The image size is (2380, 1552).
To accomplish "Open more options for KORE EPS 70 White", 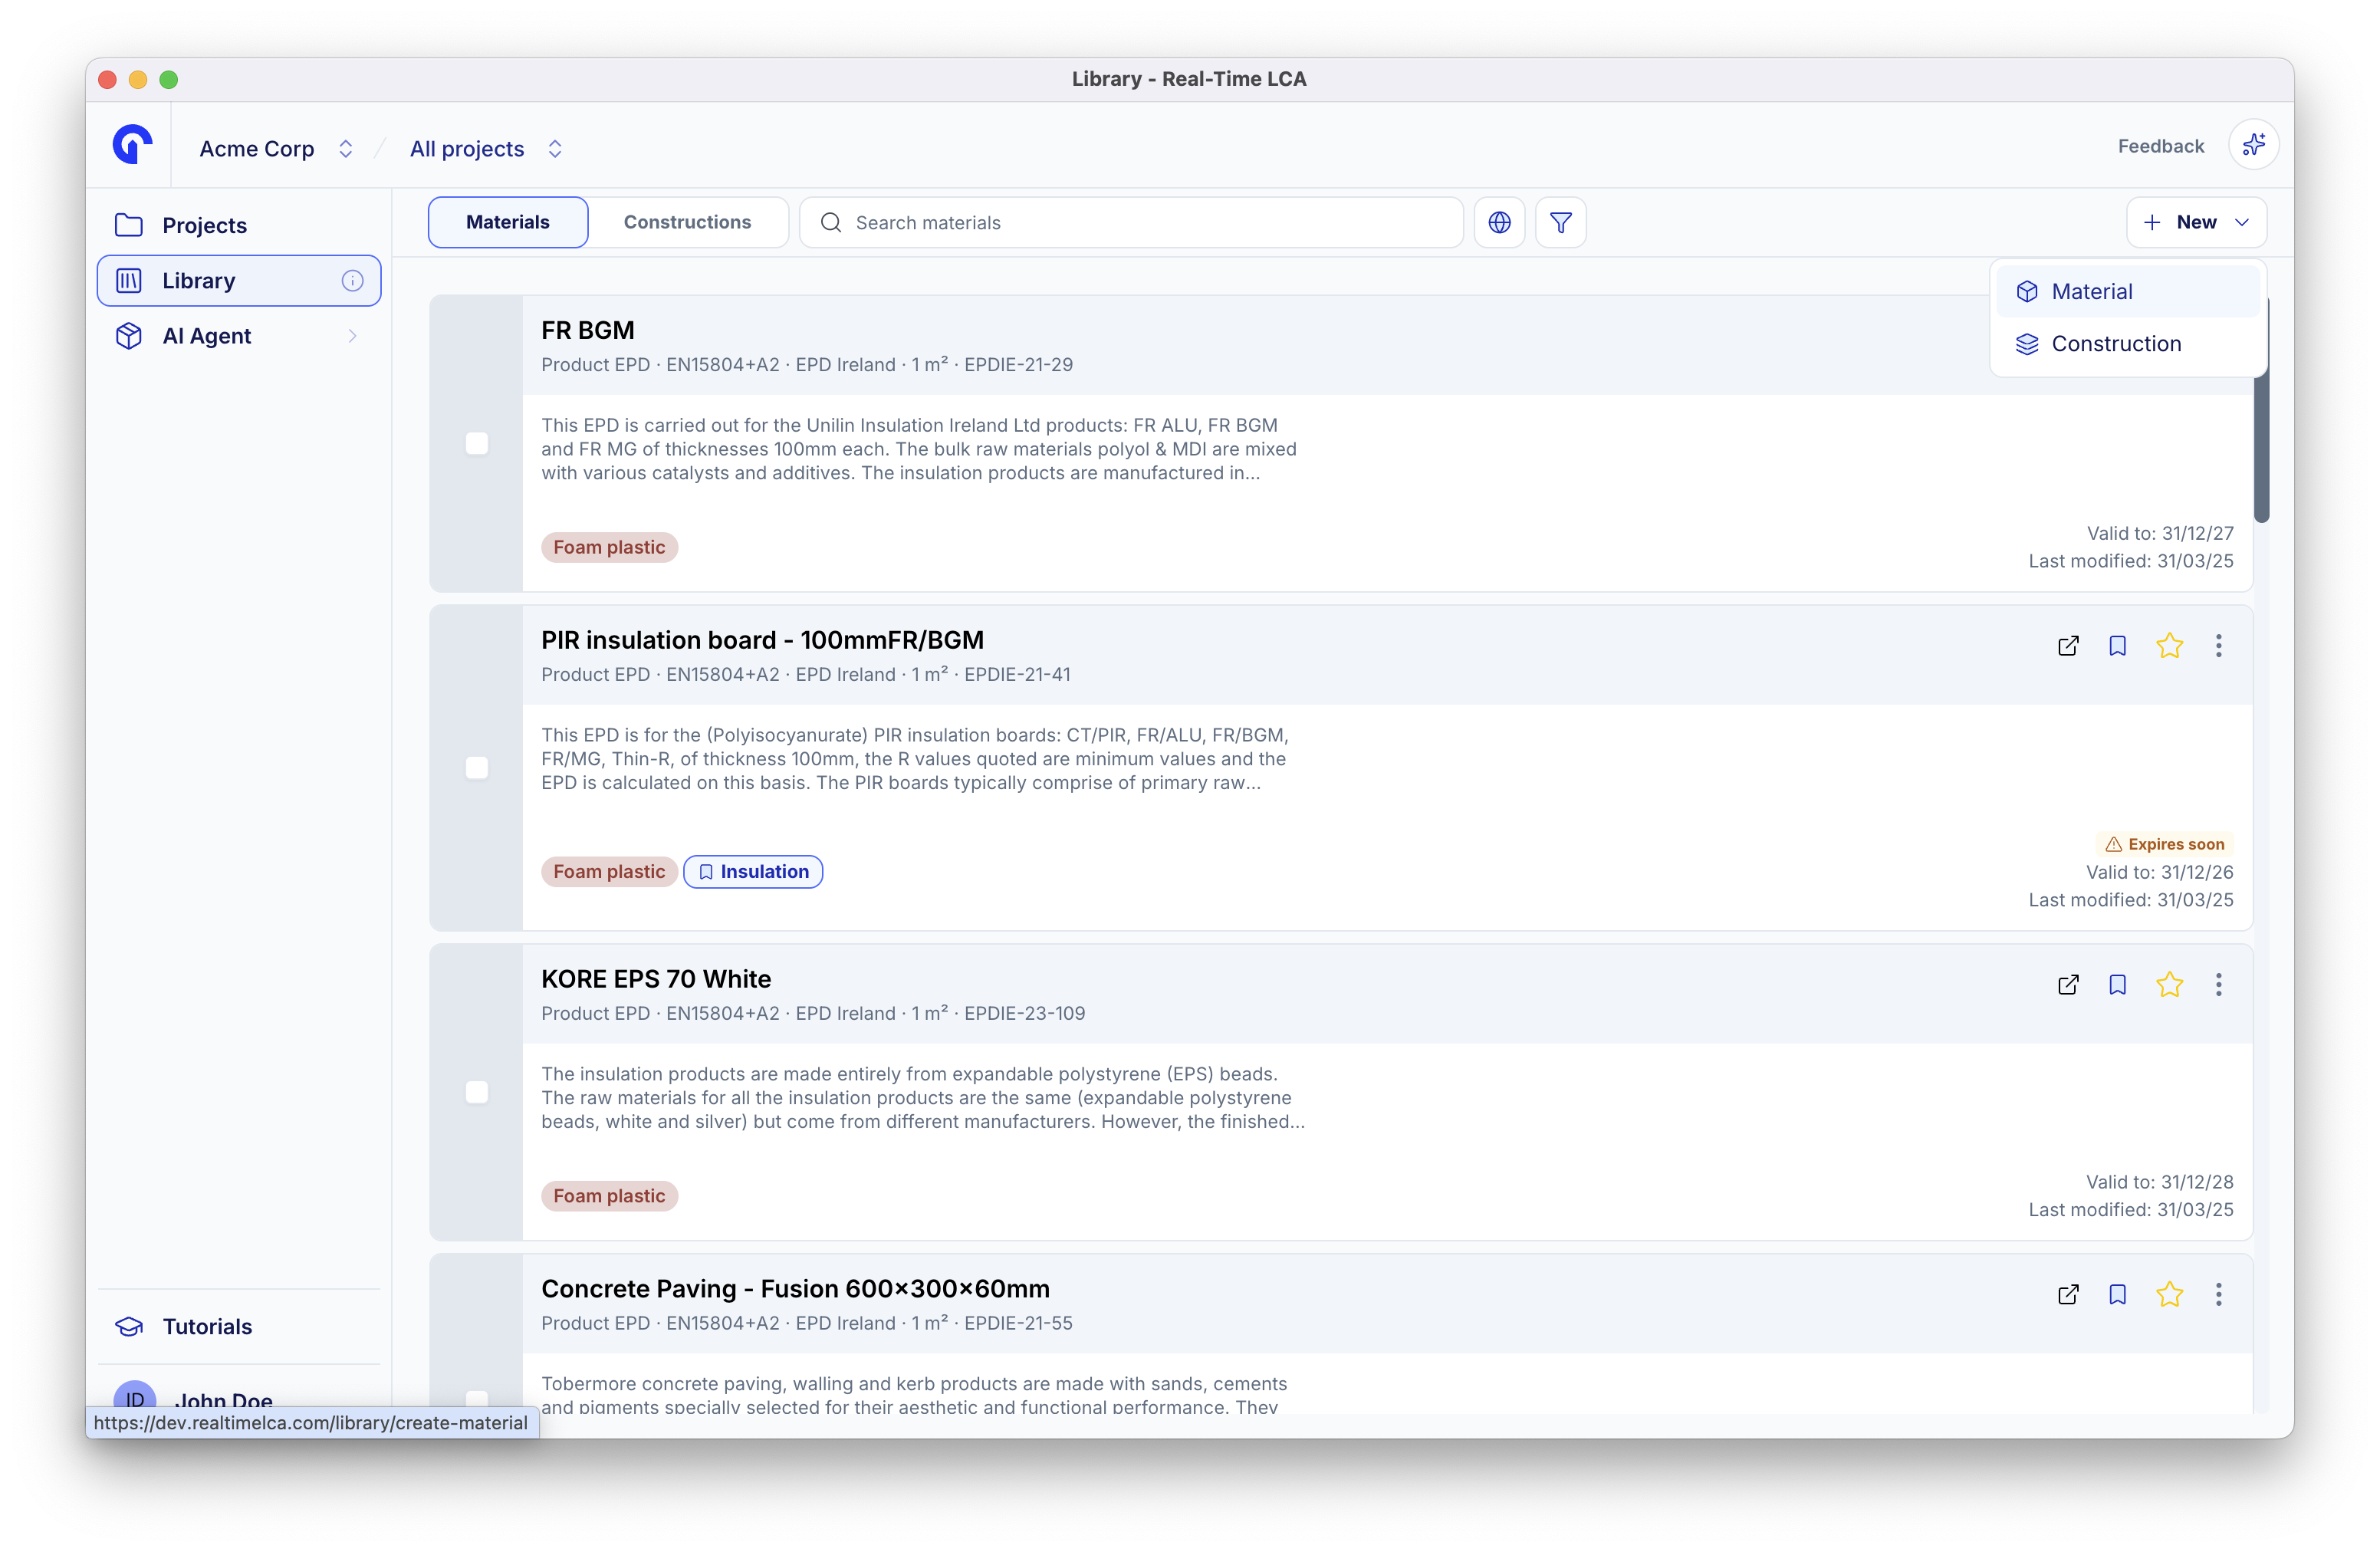I will point(2218,985).
